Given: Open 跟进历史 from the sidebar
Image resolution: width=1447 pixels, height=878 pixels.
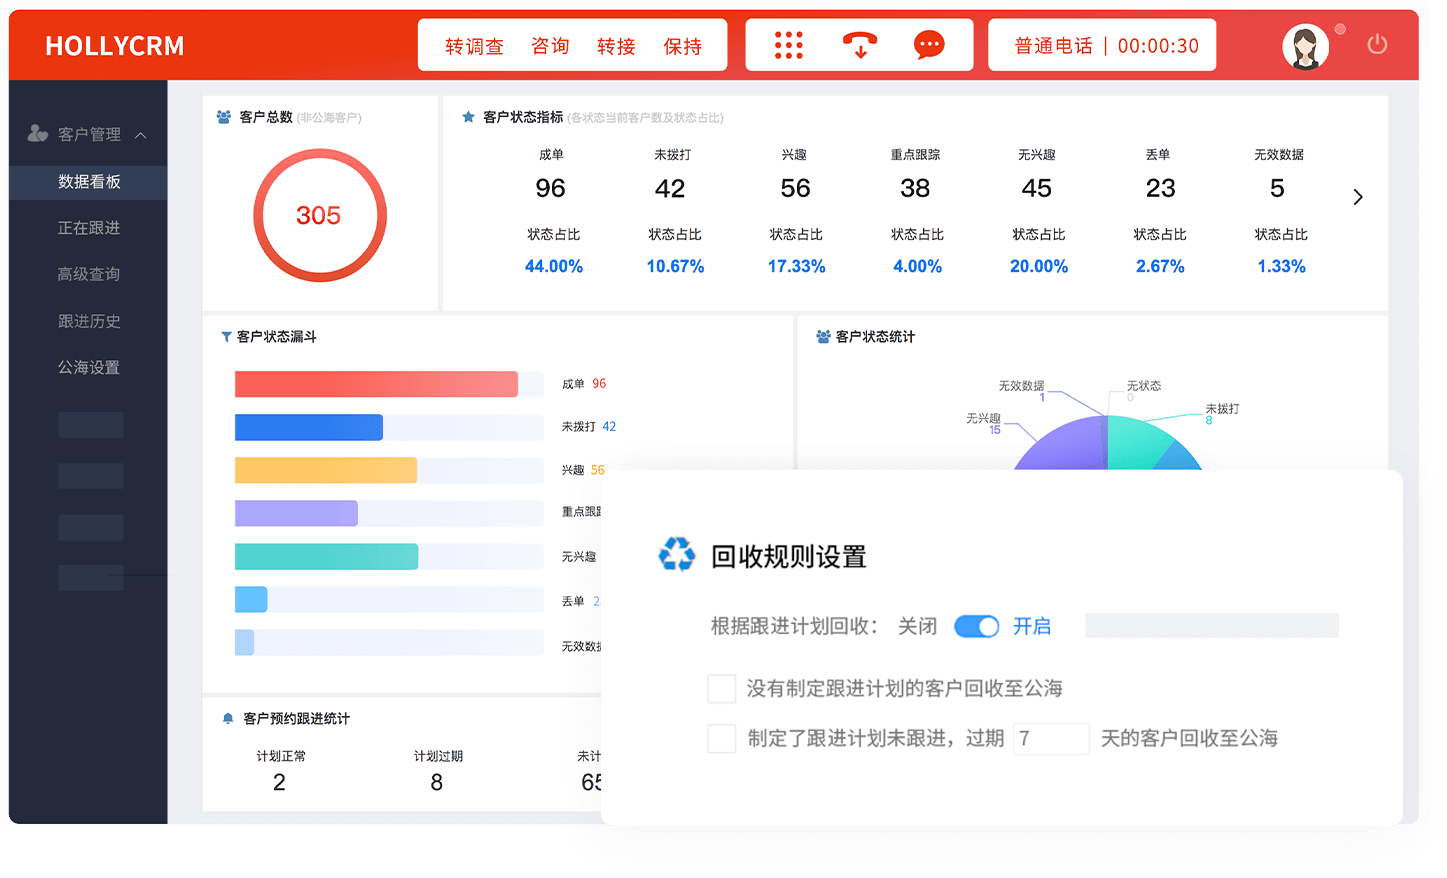Looking at the screenshot, I should (x=90, y=321).
